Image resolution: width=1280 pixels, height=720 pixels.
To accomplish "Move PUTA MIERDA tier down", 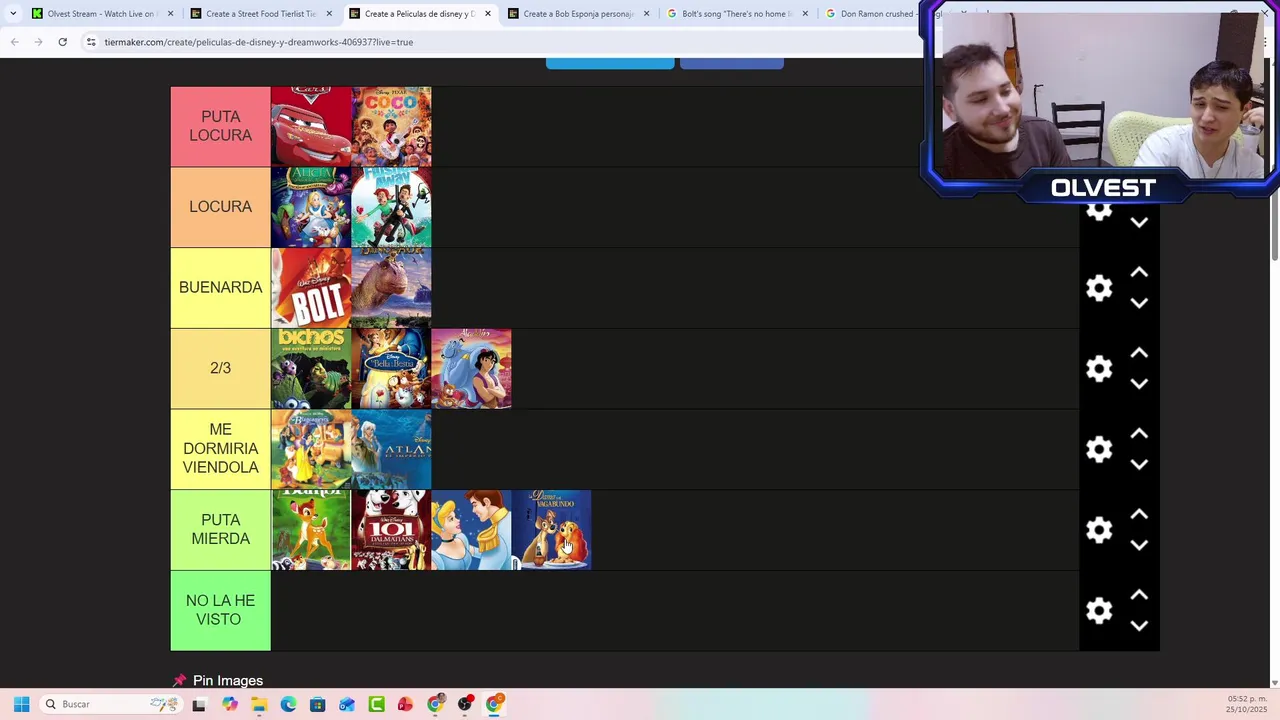I will [1139, 545].
